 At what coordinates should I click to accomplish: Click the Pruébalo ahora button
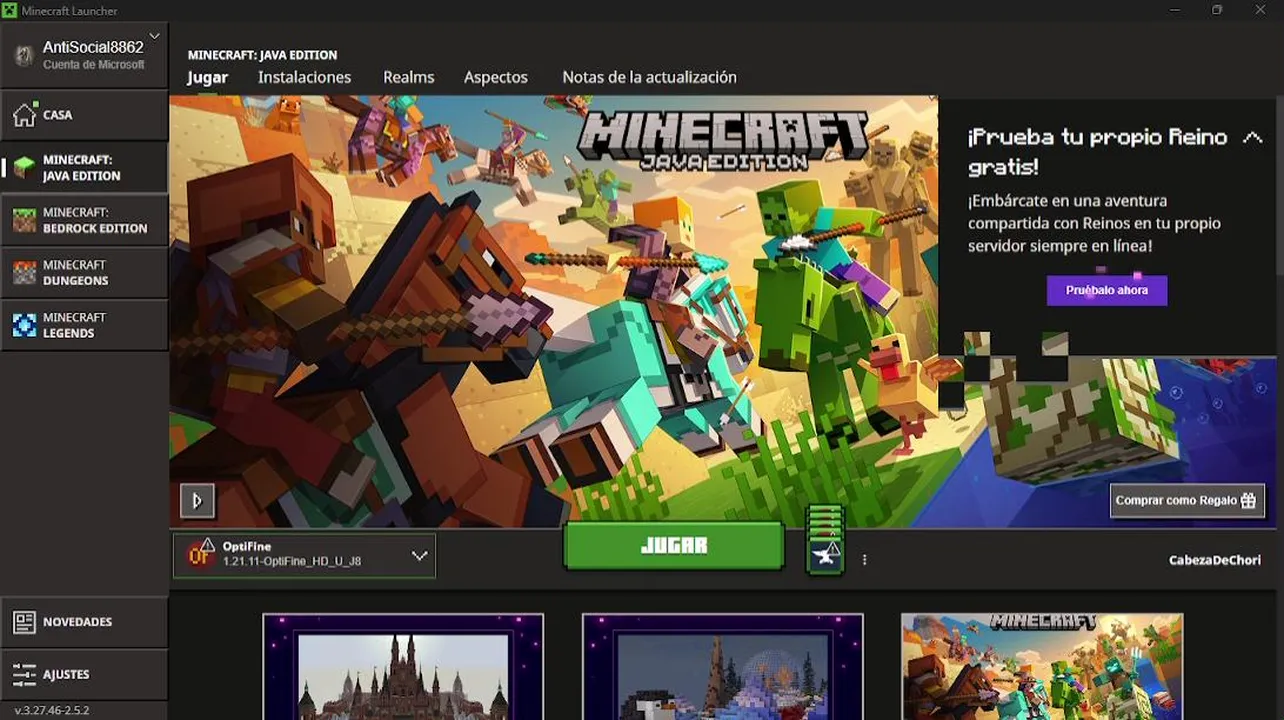click(1107, 290)
